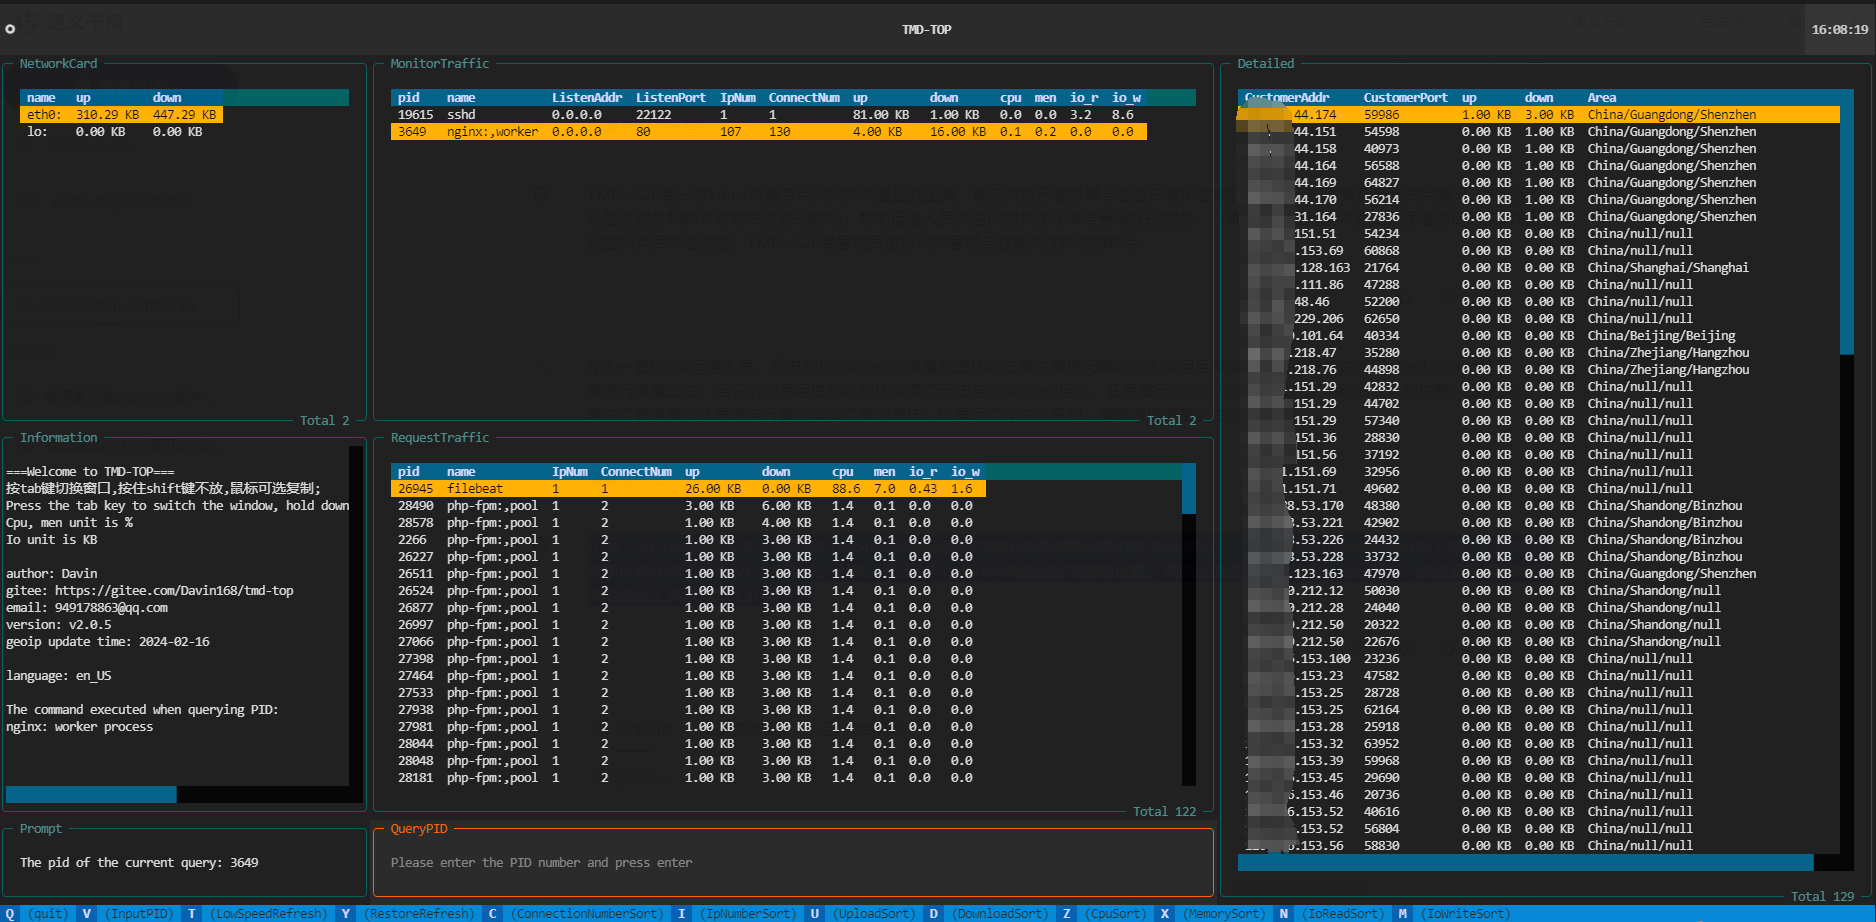Select Detailed row with port 59986

(1539, 115)
